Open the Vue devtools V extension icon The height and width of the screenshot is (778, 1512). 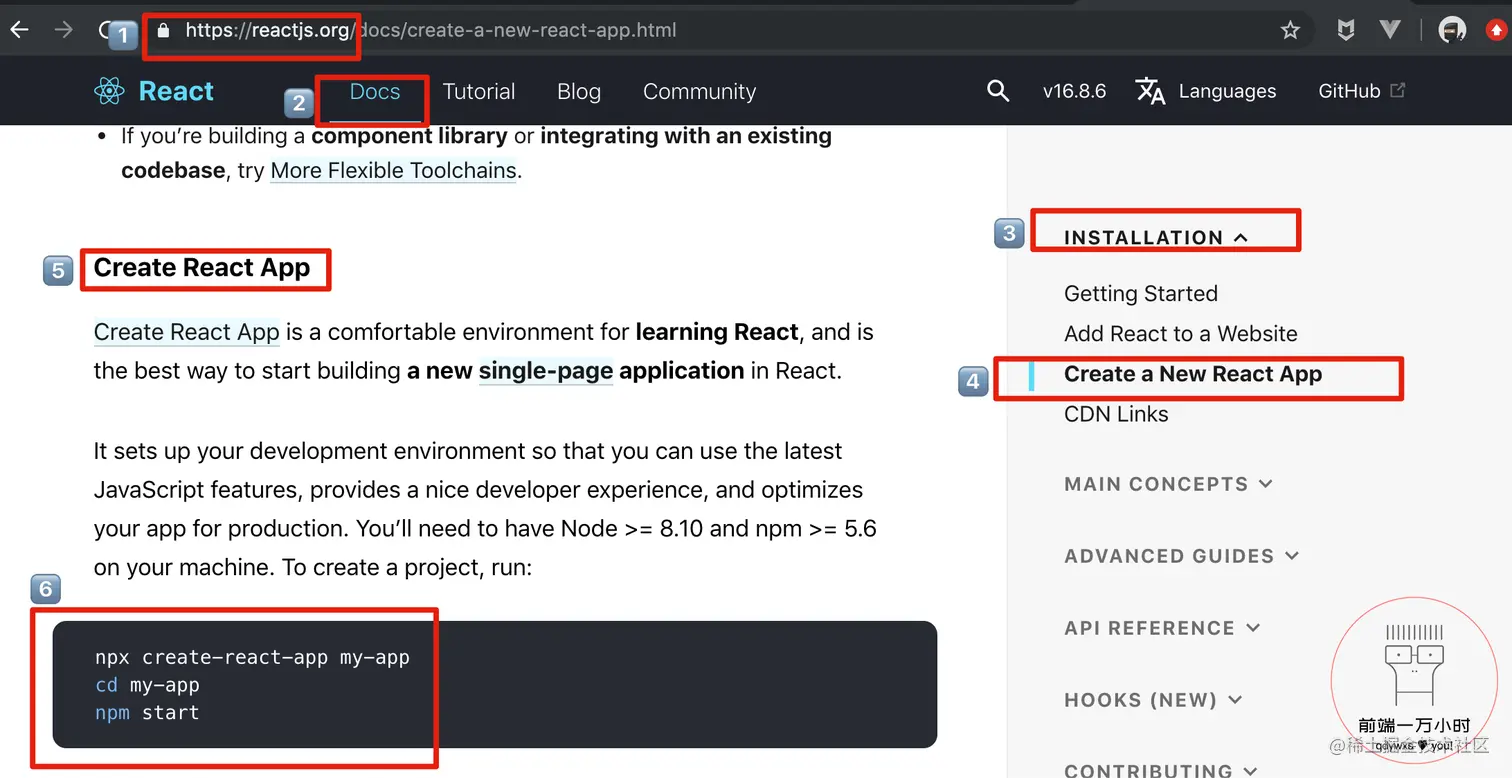coord(1389,30)
